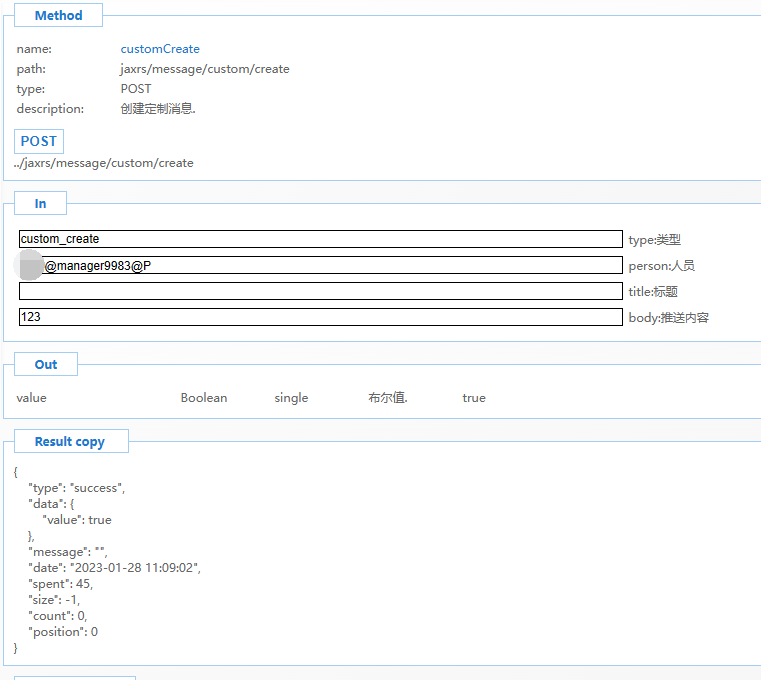Click the type:类型 field label
Viewport: 761px width, 680px height.
click(654, 240)
